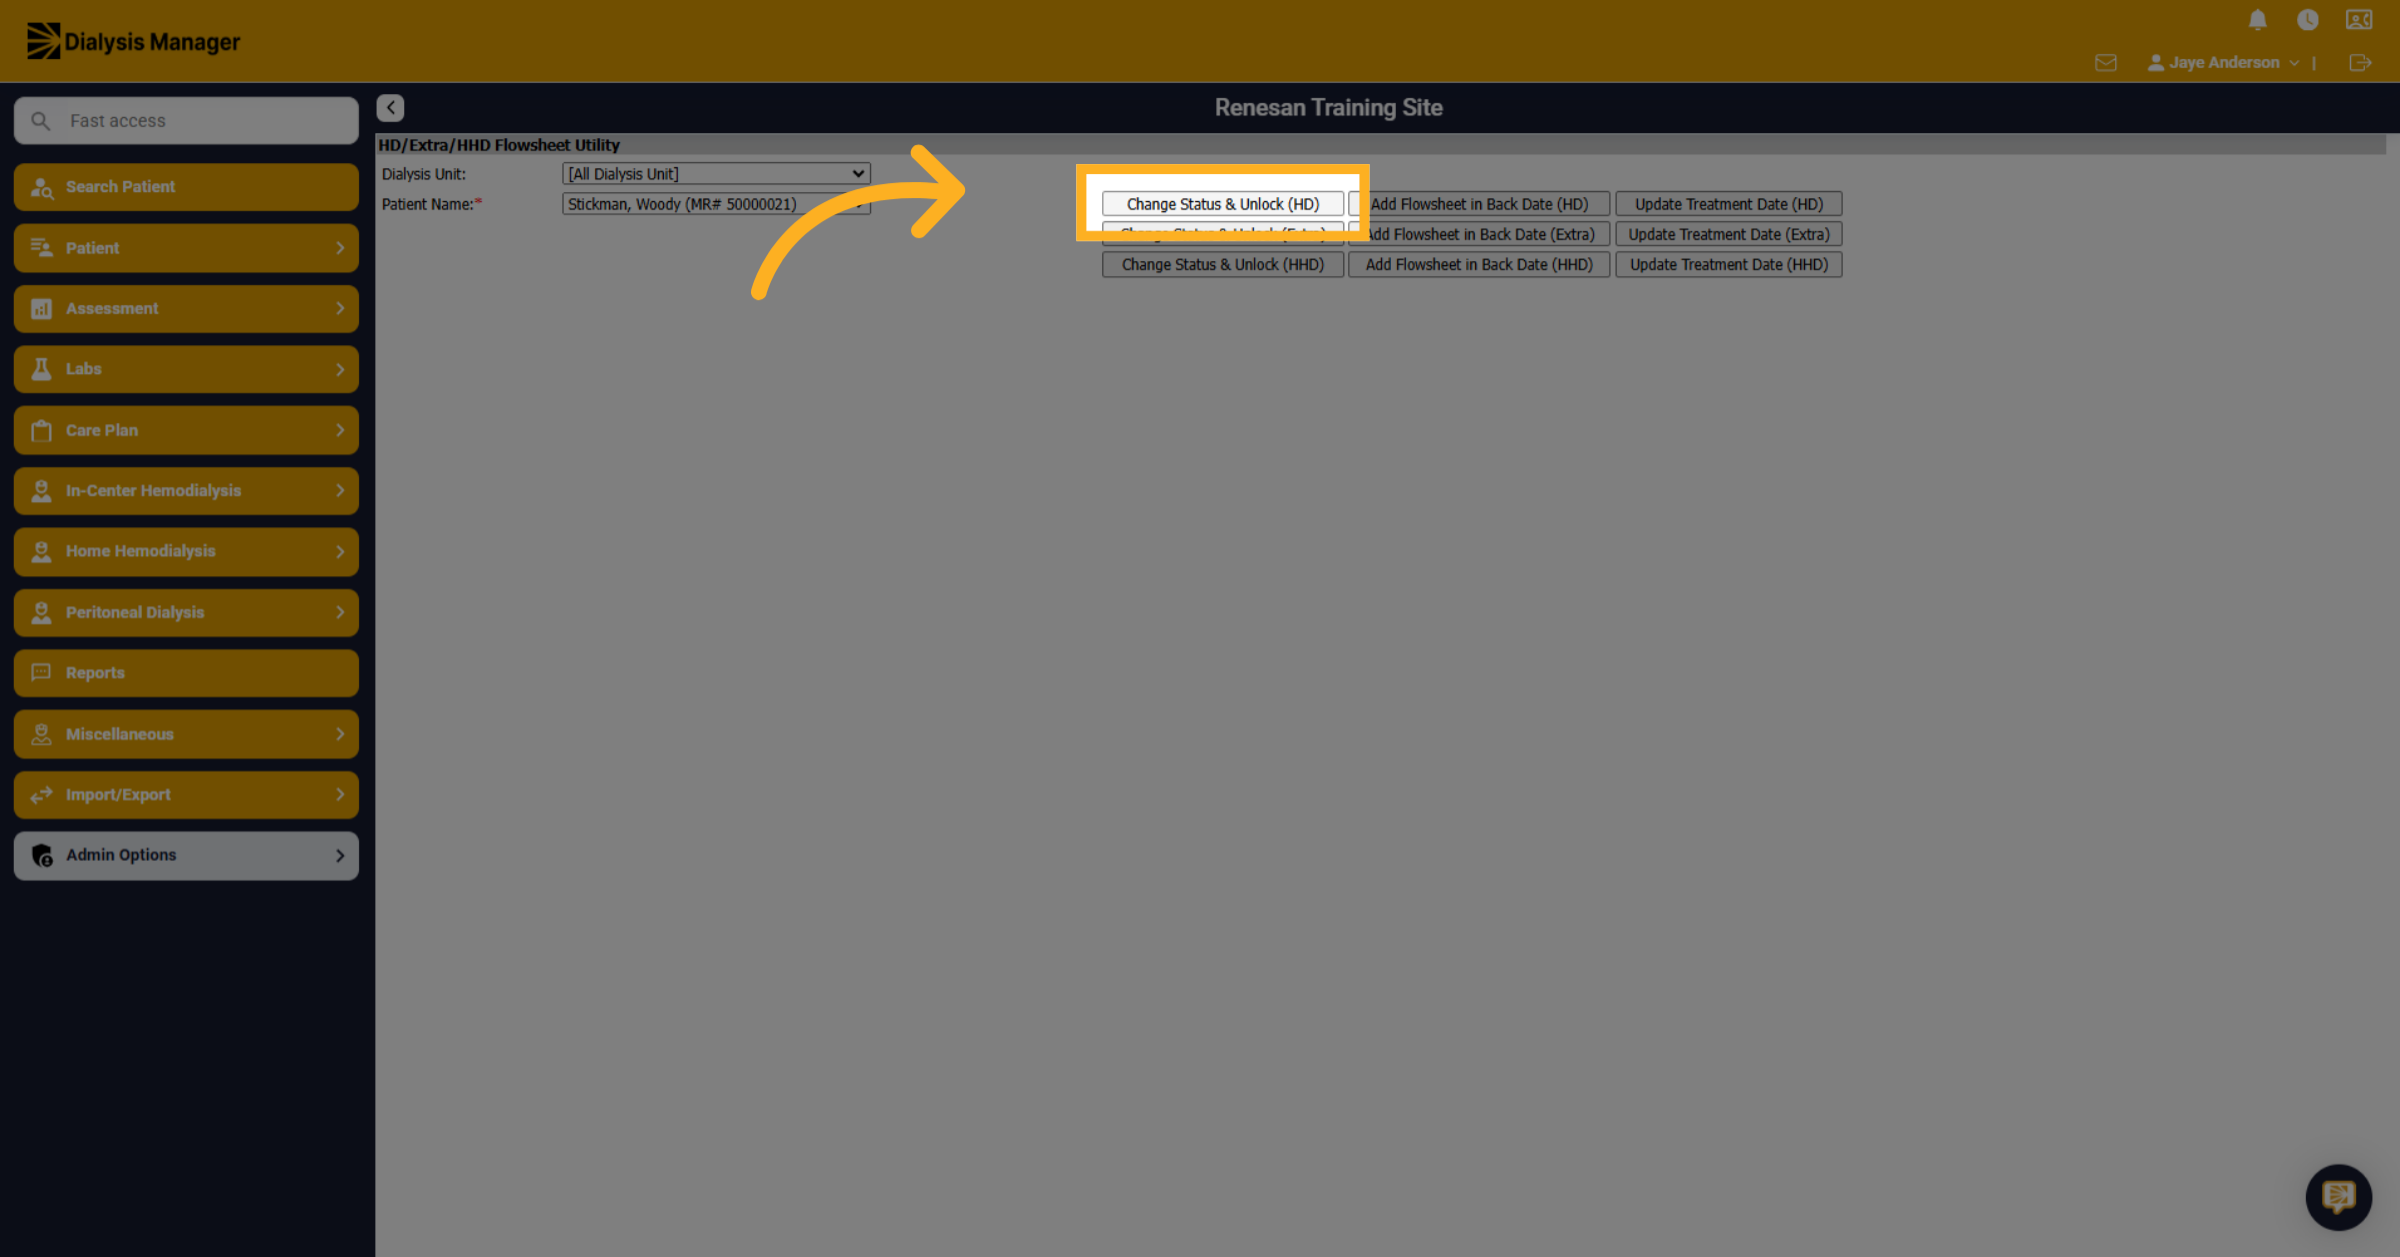
Task: Click Update Treatment Date (HD) button
Action: tap(1729, 204)
